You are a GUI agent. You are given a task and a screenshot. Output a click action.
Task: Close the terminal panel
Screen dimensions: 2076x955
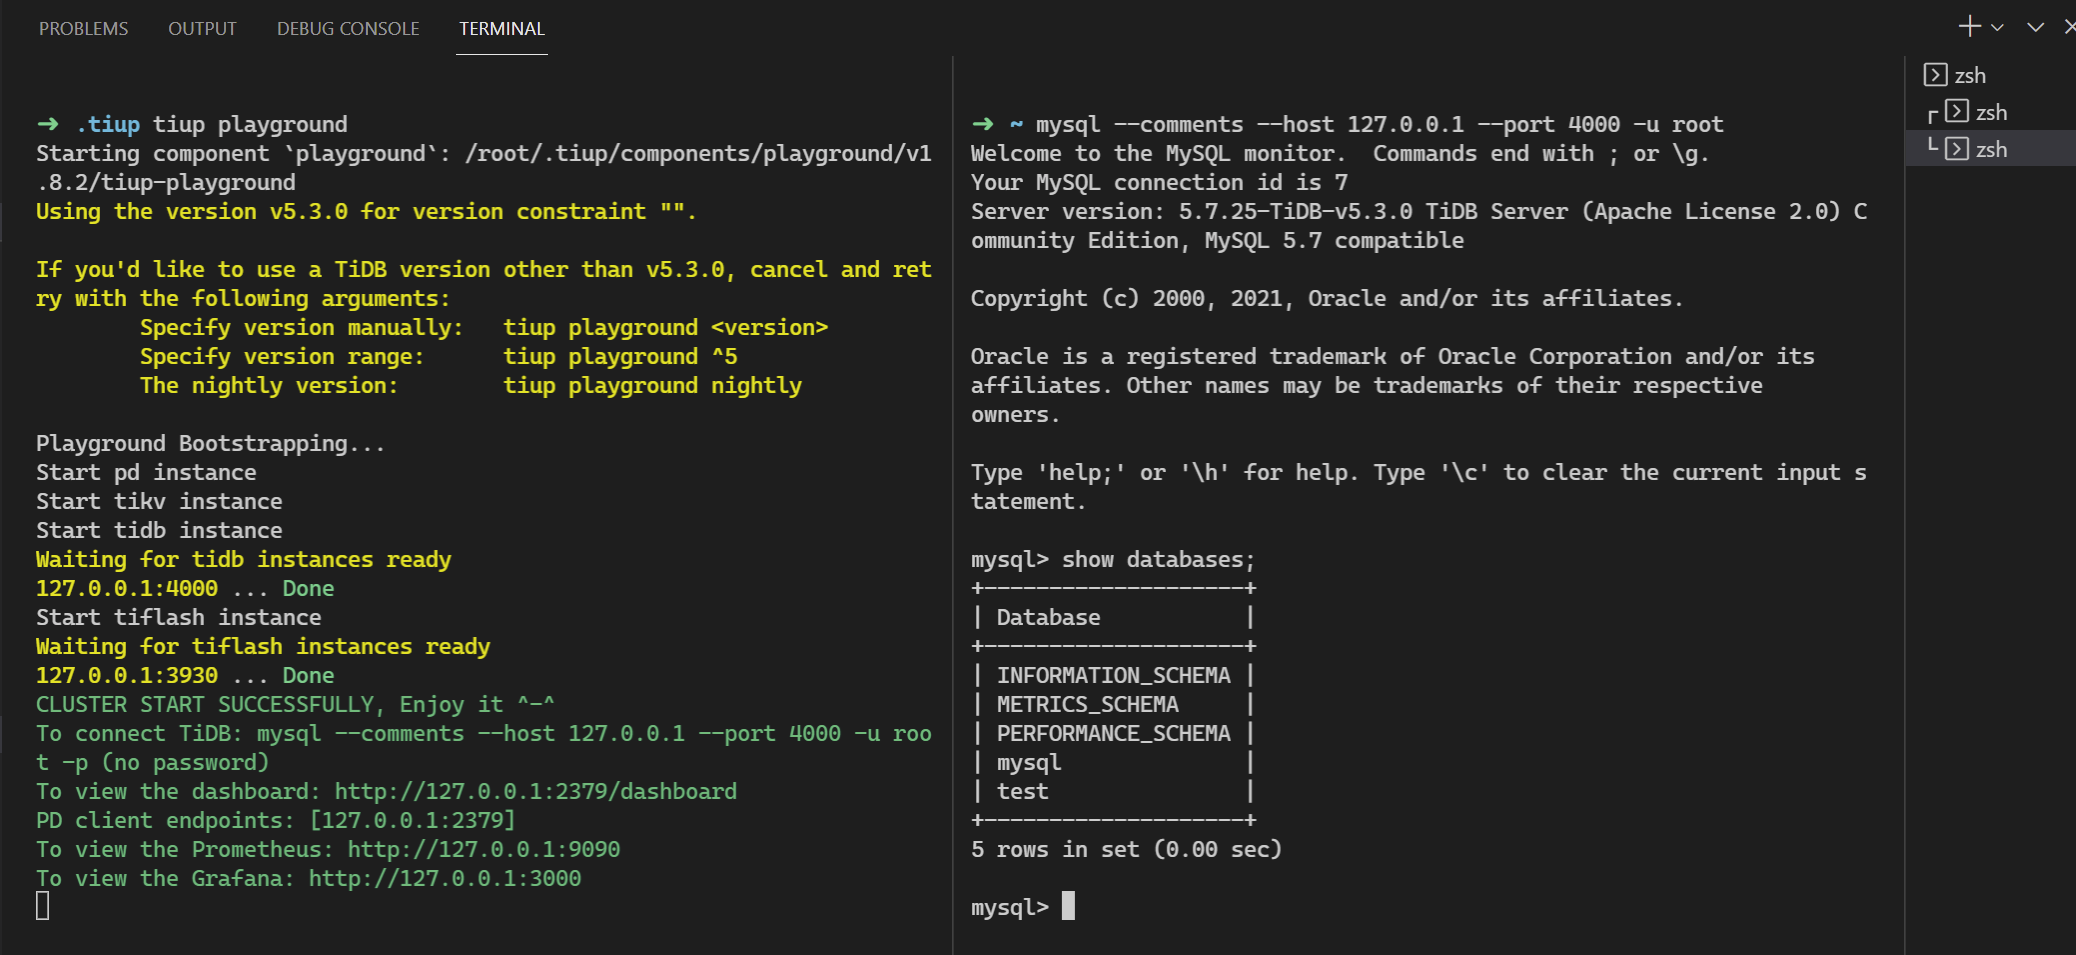point(2069,28)
